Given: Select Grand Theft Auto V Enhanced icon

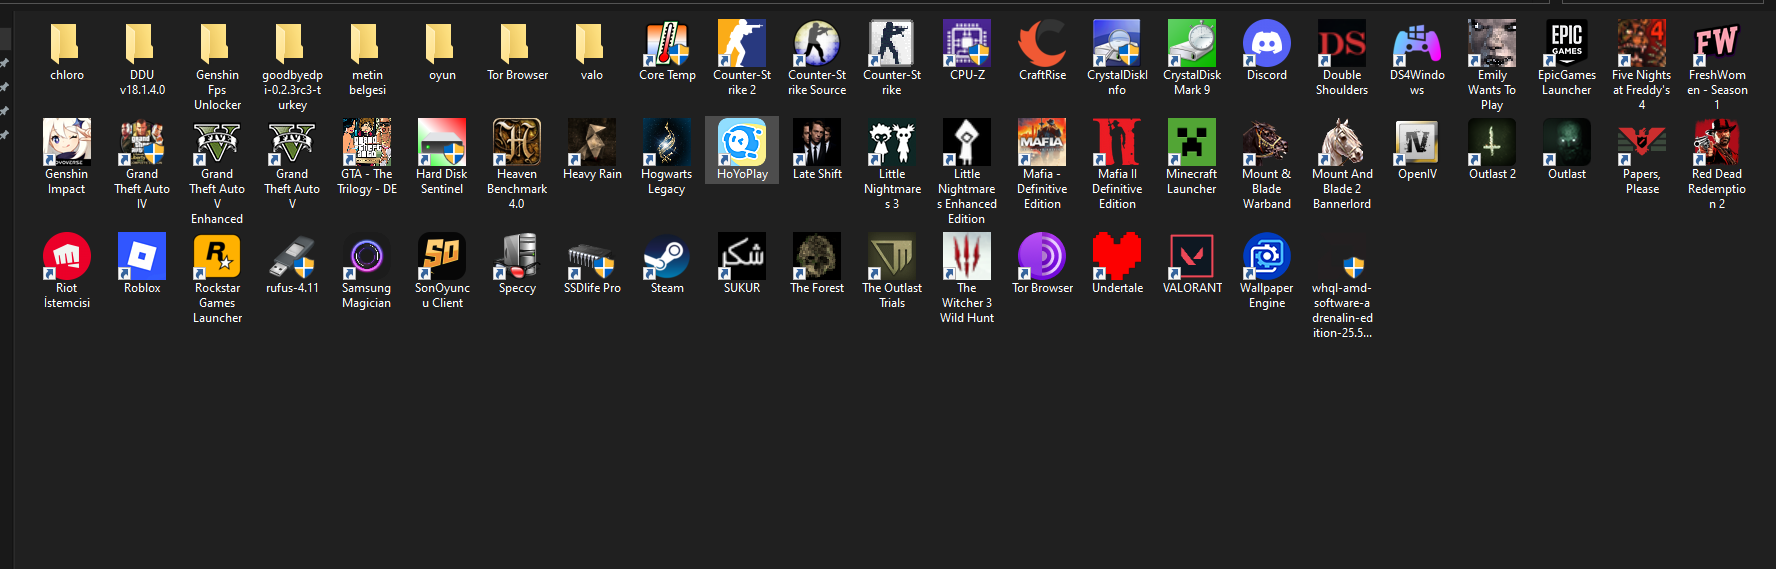Looking at the screenshot, I should (x=217, y=142).
